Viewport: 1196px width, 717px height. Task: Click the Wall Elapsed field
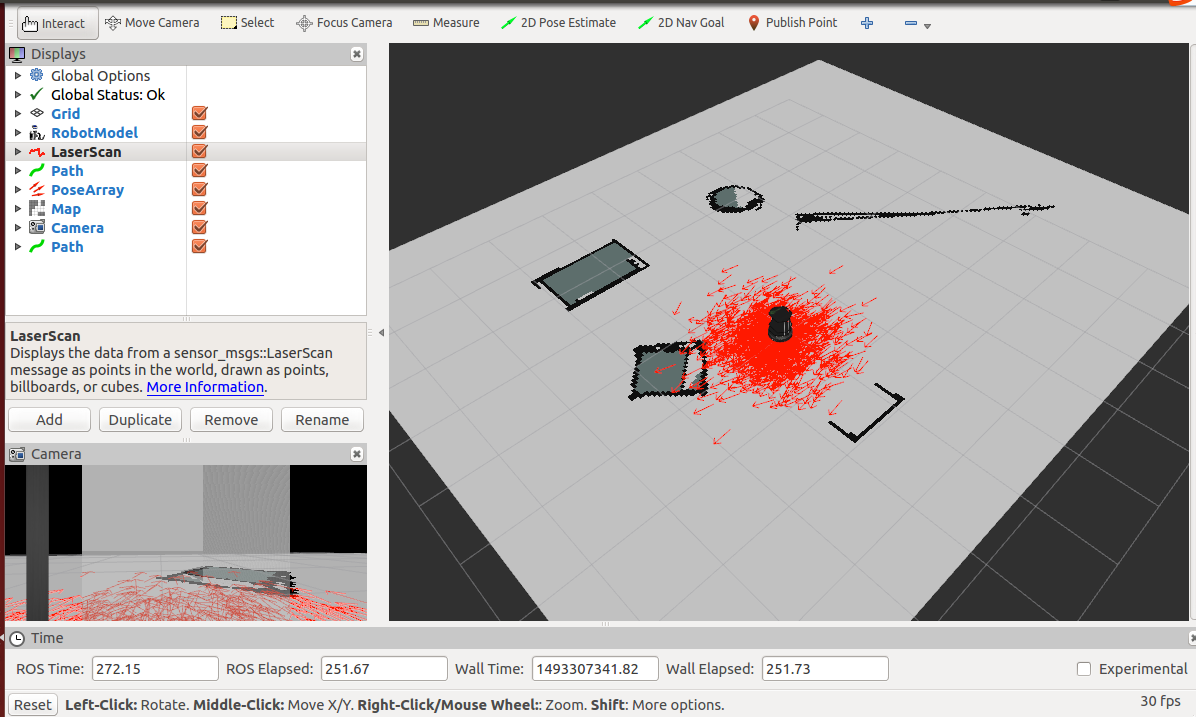tap(825, 669)
